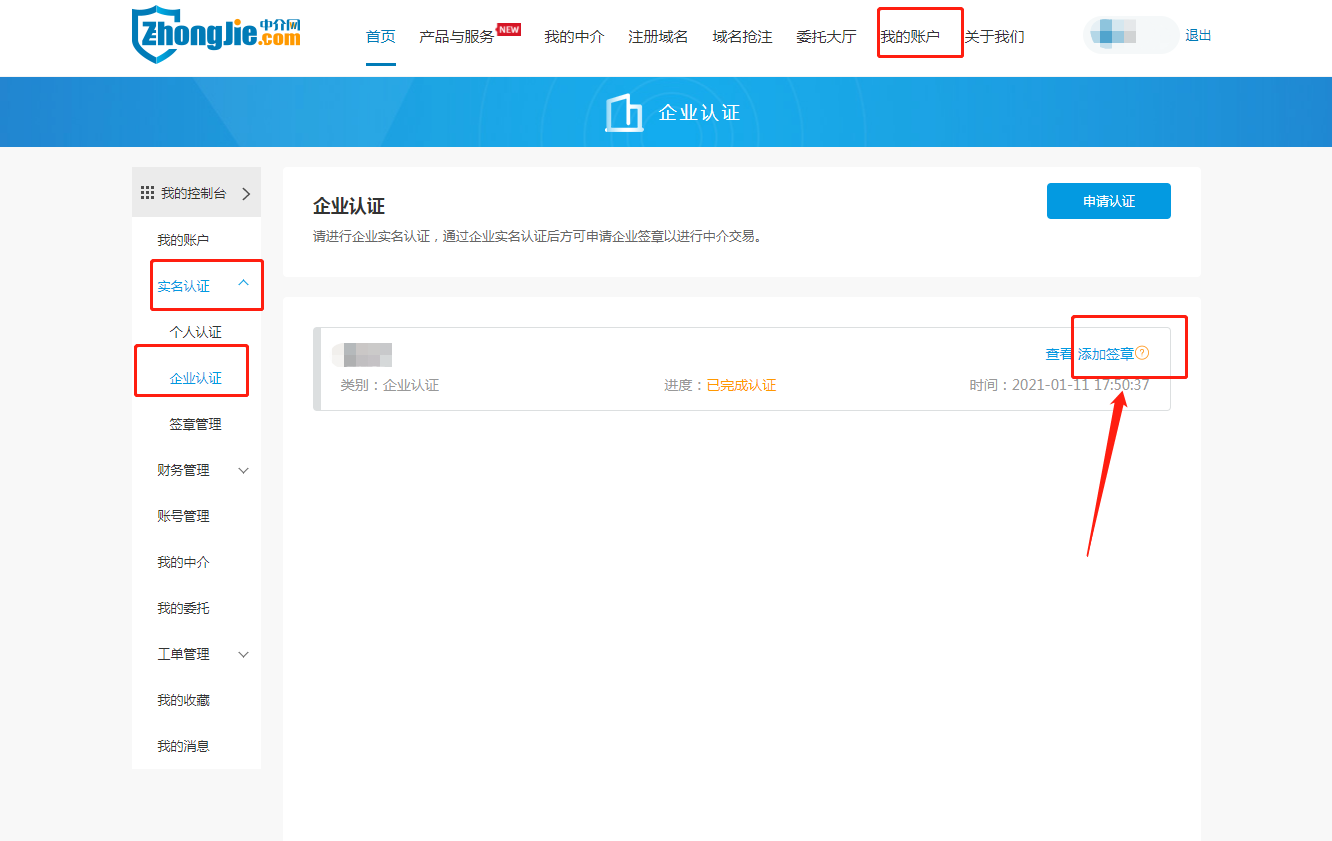Open 签章管理 in sidebar
This screenshot has height=841, width=1332.
(x=196, y=424)
